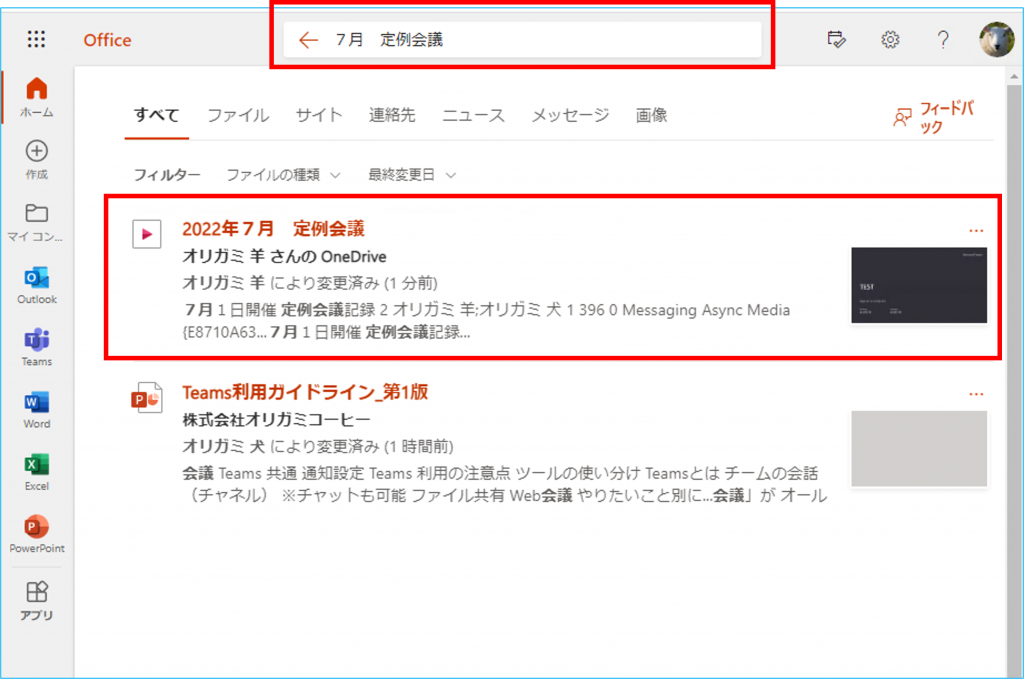
Task: Click the help question mark icon
Action: (x=943, y=40)
